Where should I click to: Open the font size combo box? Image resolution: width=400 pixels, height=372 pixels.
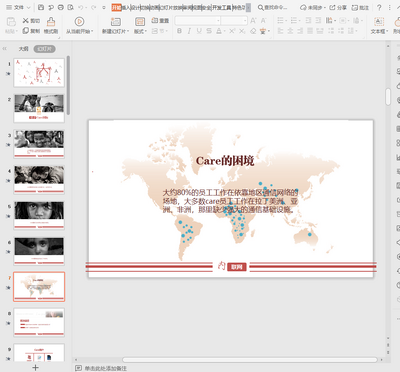coord(234,21)
